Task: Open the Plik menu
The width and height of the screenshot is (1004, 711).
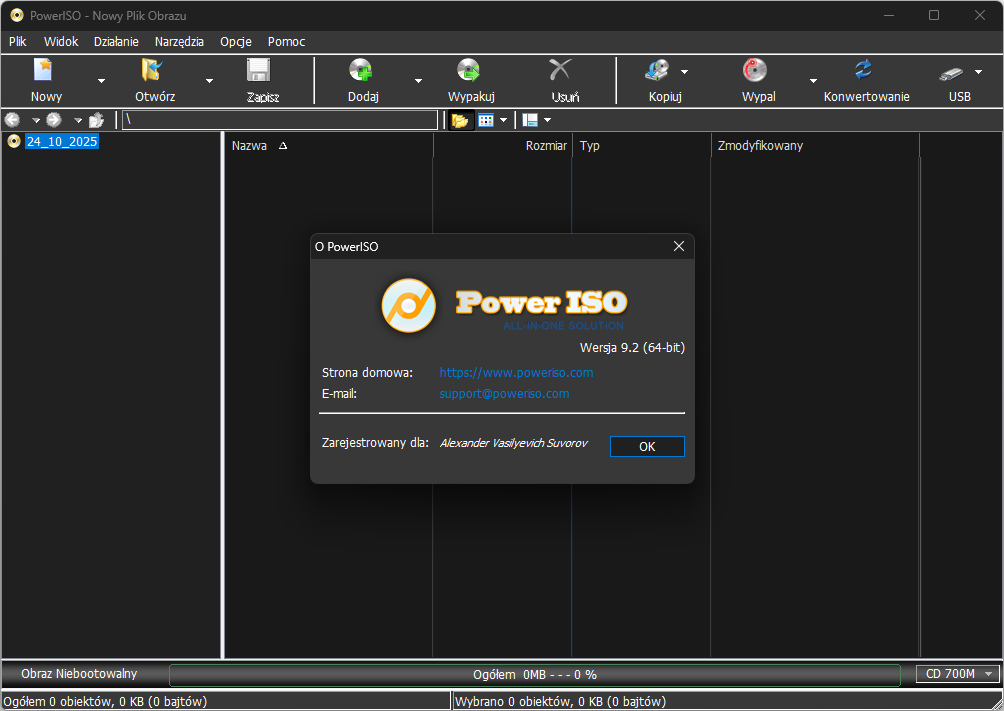Action: click(x=17, y=42)
